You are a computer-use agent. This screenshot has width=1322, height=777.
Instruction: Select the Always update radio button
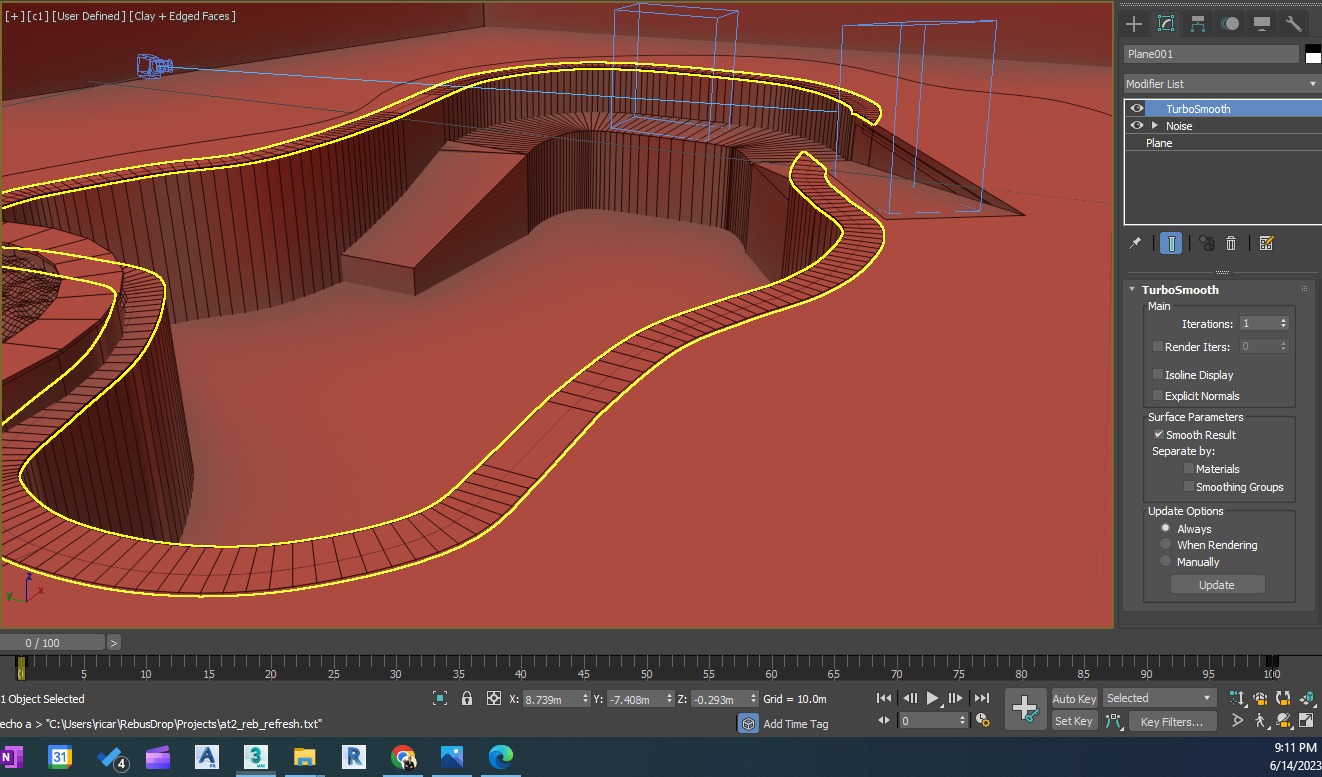(x=1165, y=528)
